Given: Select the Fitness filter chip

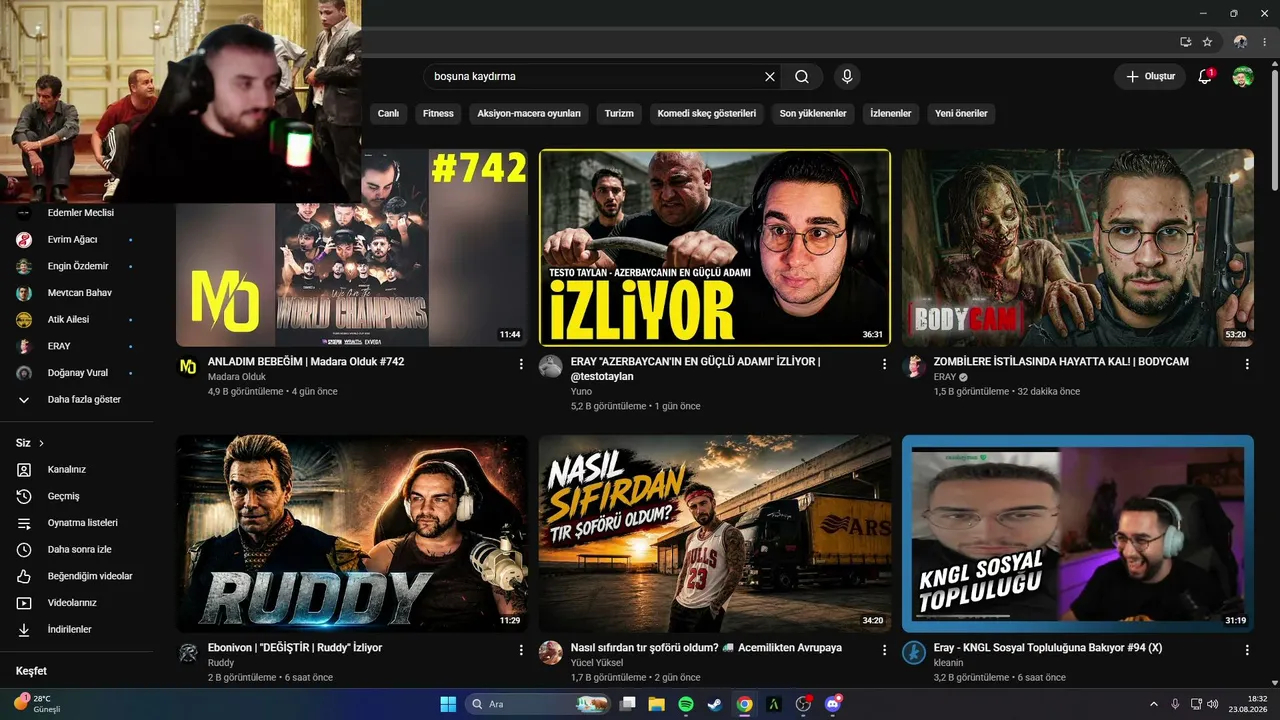Looking at the screenshot, I should click(x=438, y=114).
